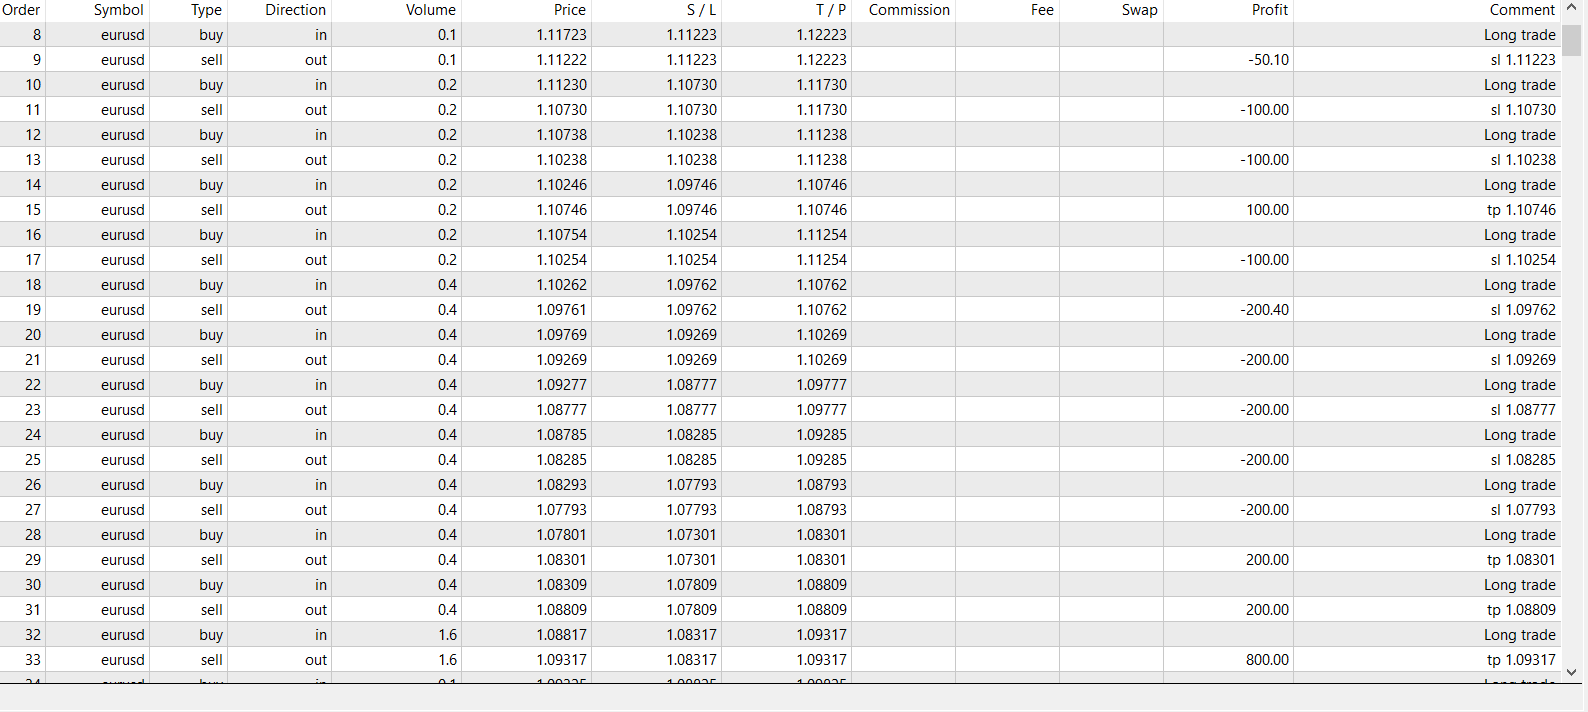Screen dimensions: 1588x712
Task: Click comment 'sl 1.08285'
Action: tap(1523, 460)
